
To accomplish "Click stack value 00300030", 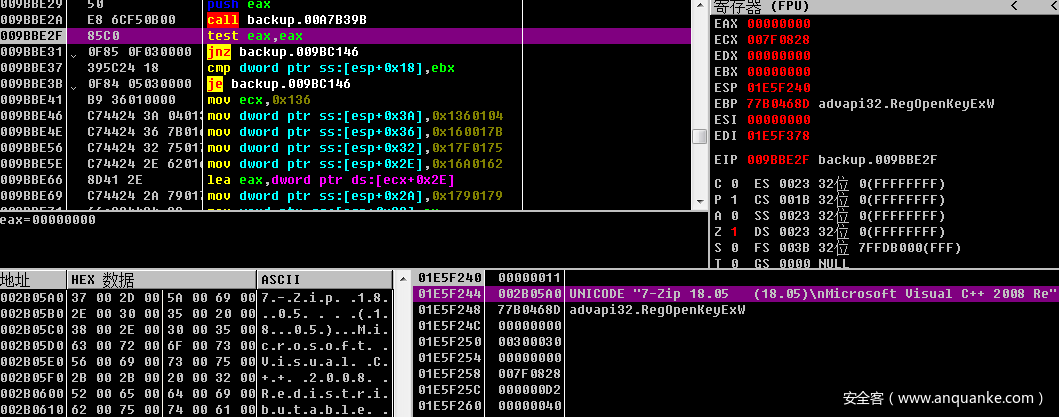I will click(x=531, y=342).
